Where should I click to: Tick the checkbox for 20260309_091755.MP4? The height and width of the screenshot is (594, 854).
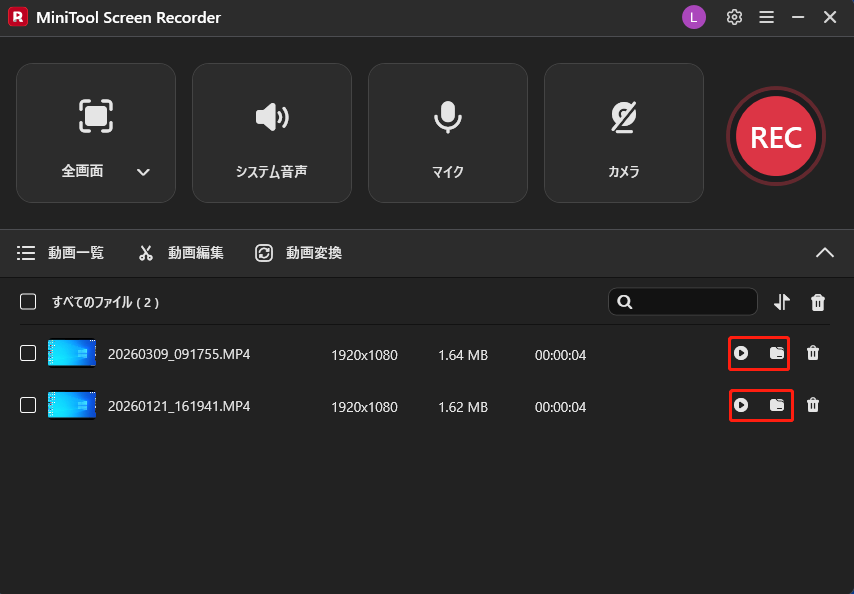(x=28, y=353)
